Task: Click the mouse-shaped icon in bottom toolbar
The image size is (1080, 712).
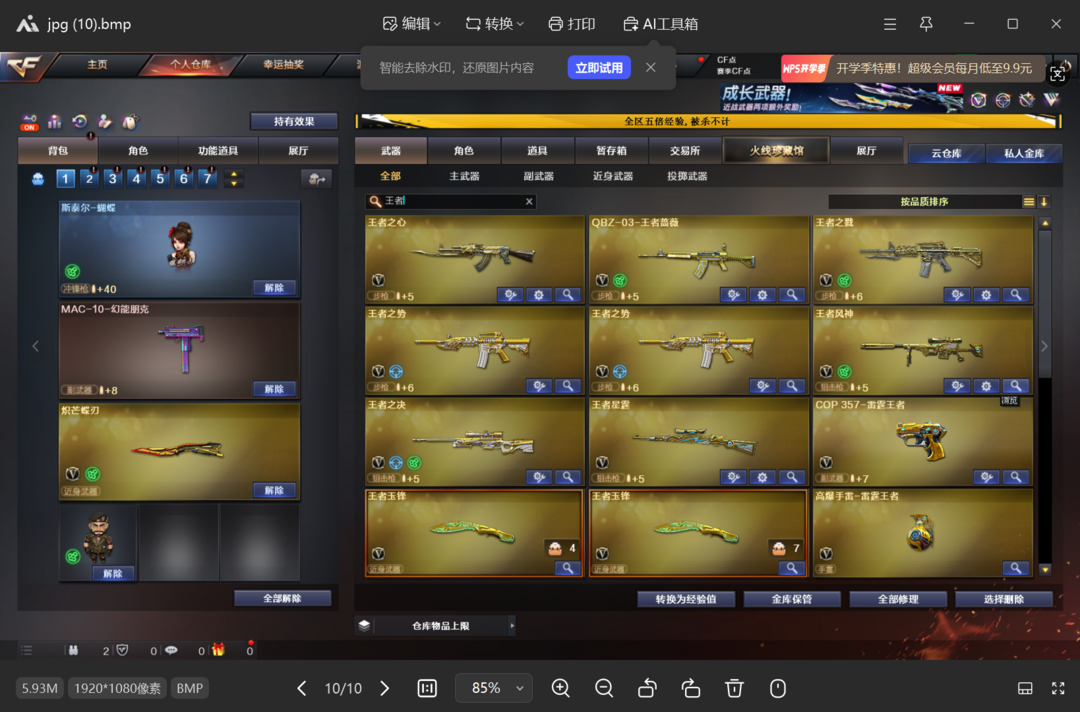Action: click(x=778, y=688)
